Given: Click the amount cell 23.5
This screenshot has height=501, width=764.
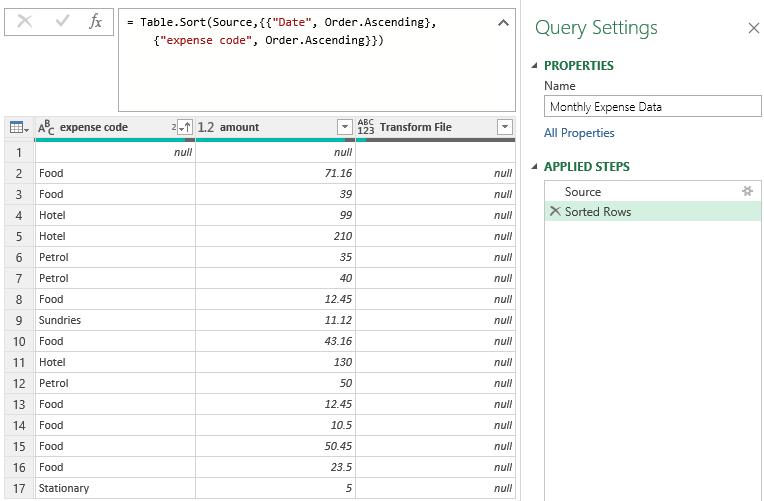Looking at the screenshot, I should tap(275, 467).
